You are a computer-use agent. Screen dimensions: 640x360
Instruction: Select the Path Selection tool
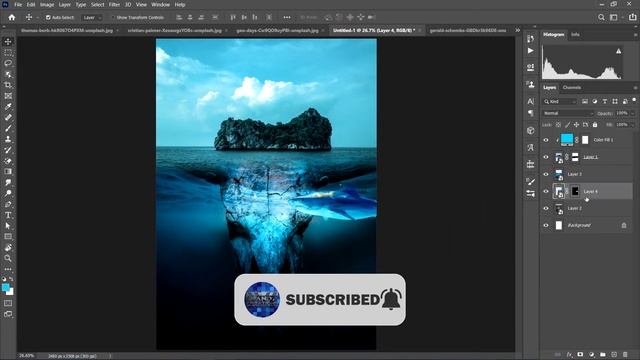pos(8,226)
